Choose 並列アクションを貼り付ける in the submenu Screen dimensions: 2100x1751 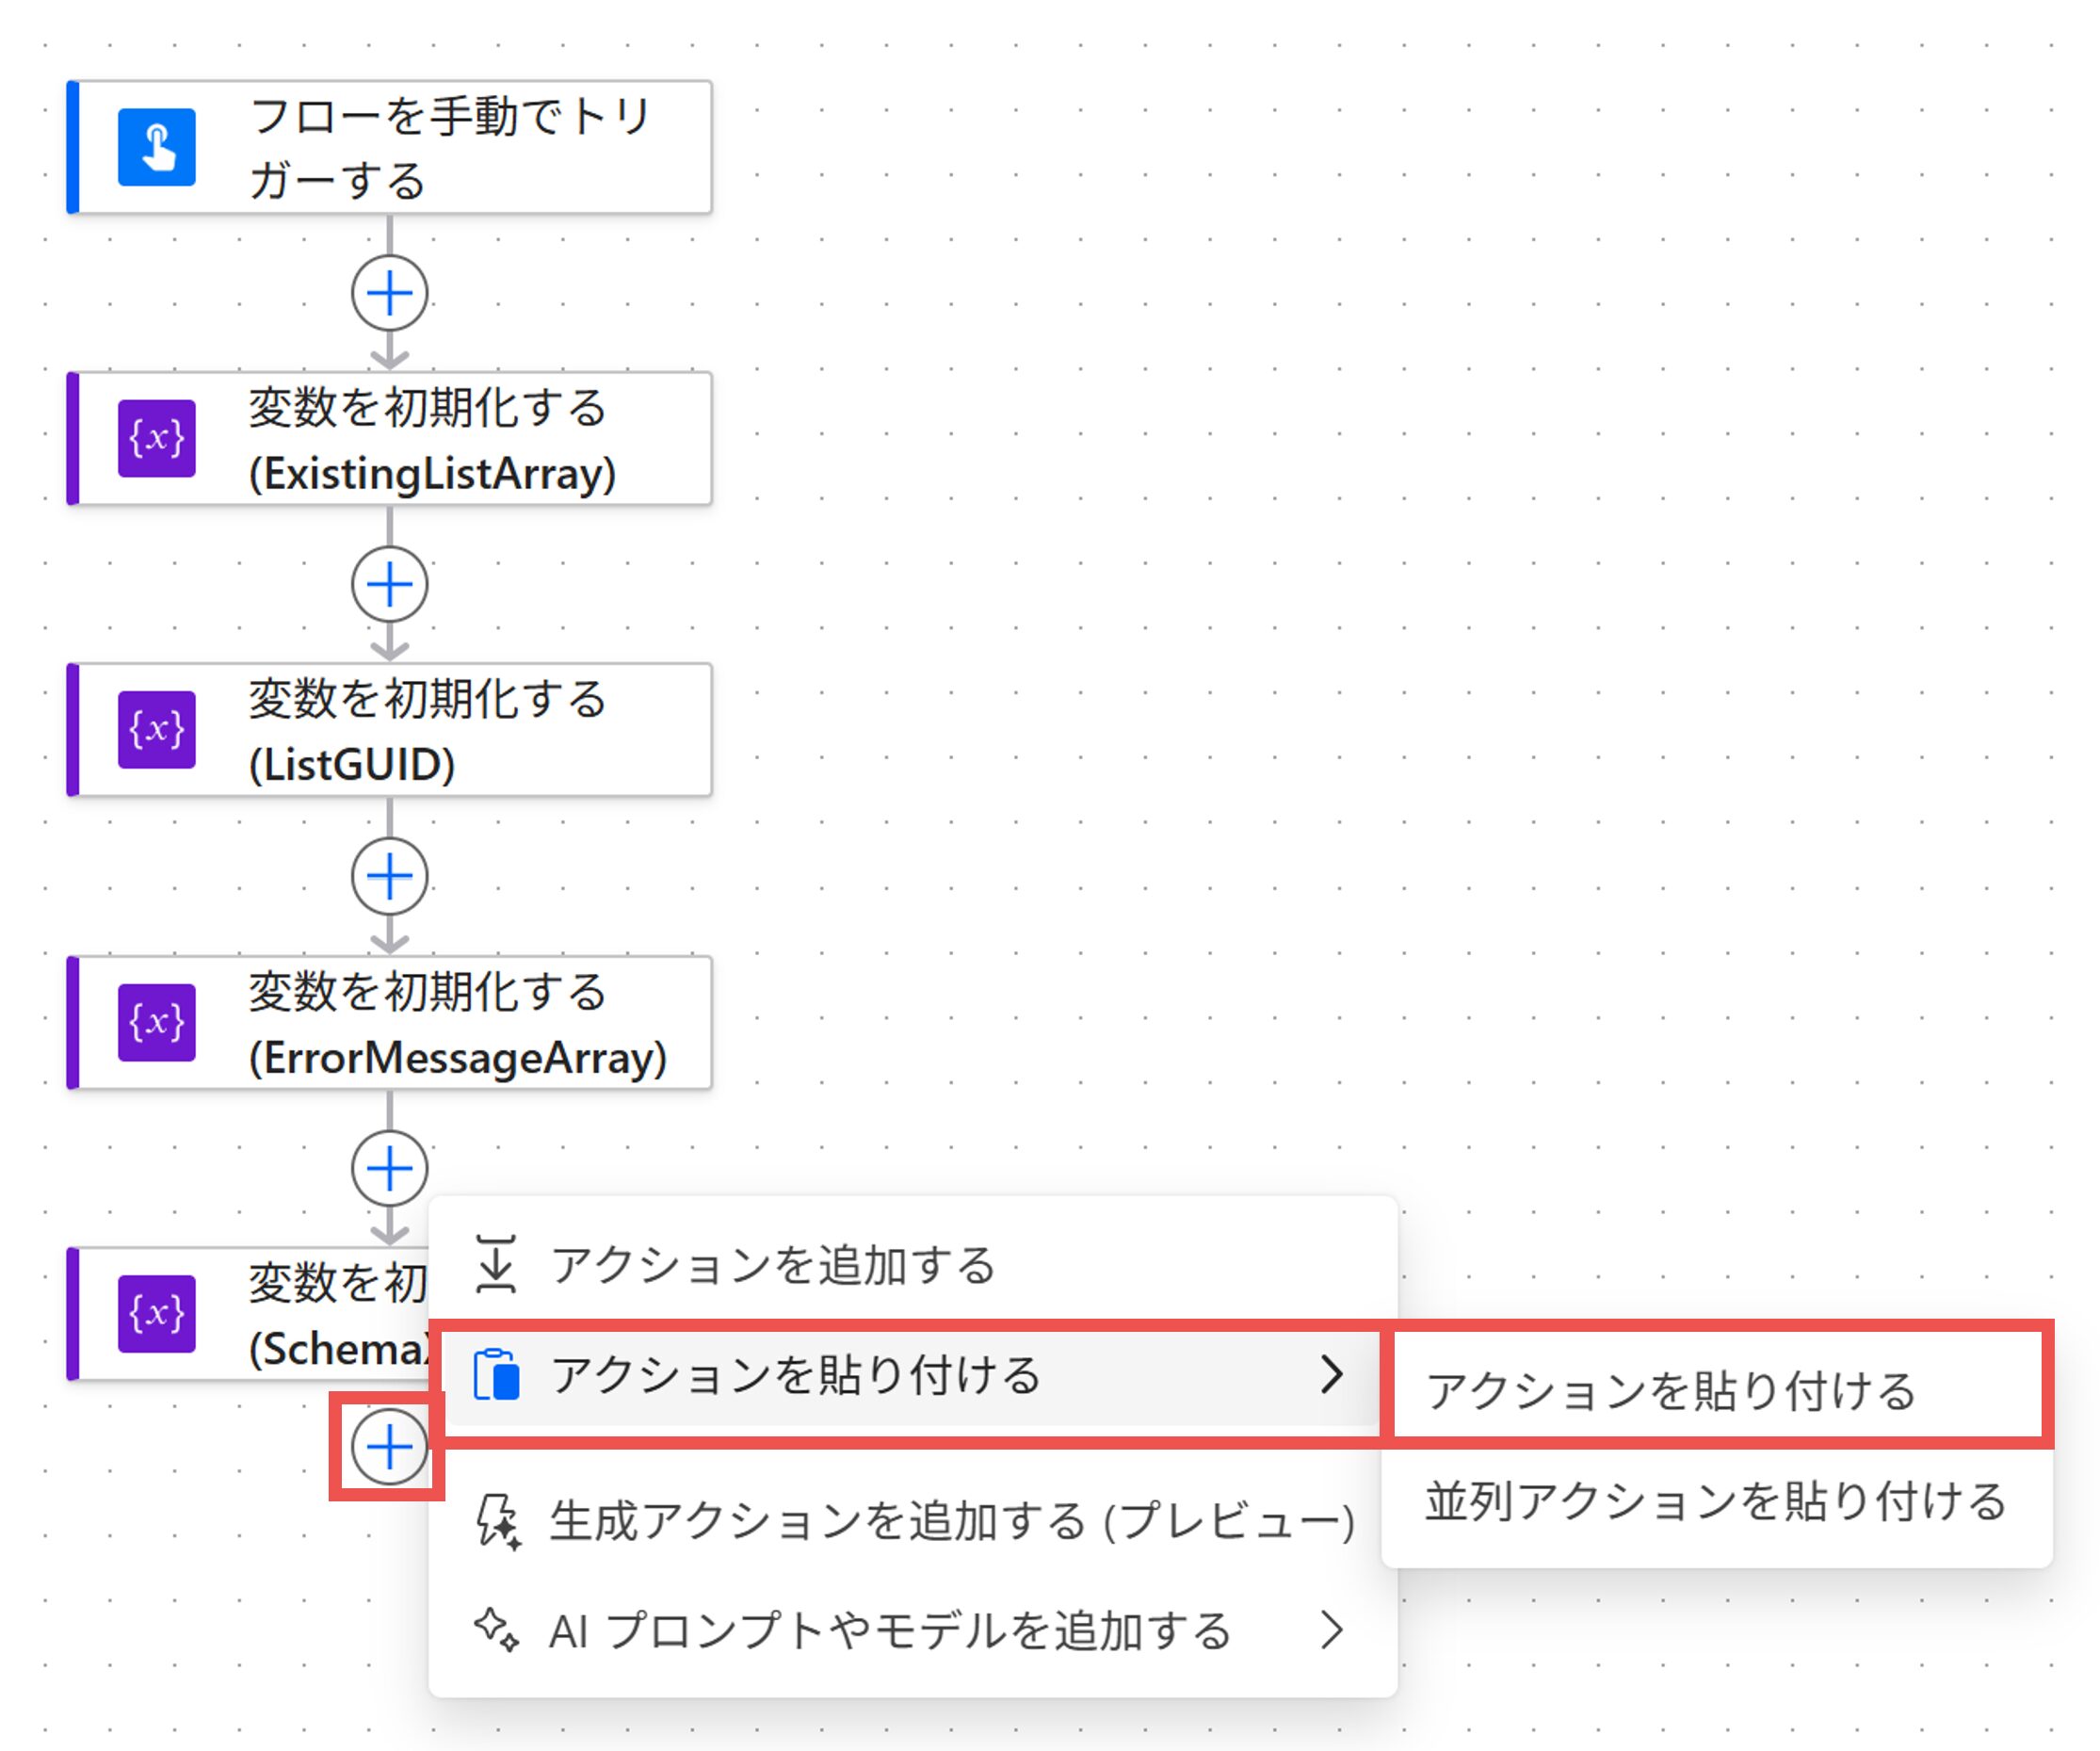coord(1716,1501)
